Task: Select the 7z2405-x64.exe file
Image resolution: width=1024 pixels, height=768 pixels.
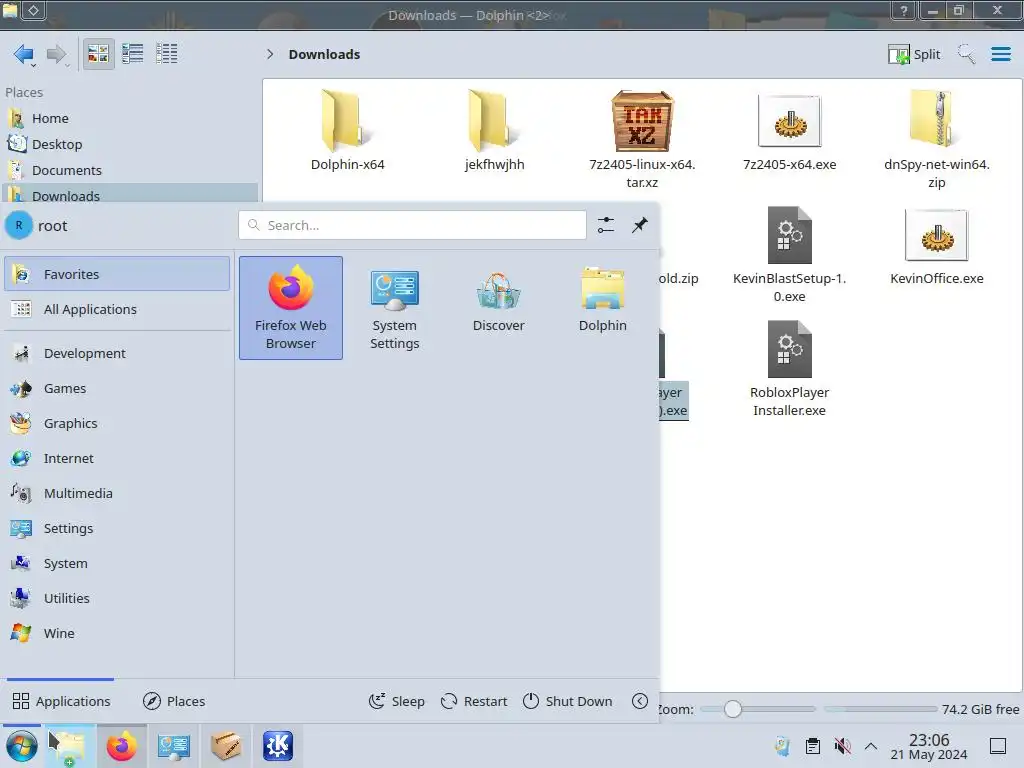Action: pos(790,131)
